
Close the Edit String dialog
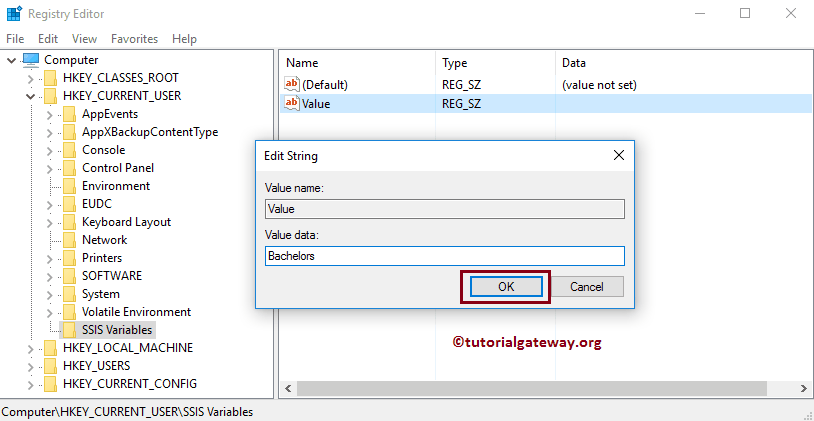pyautogui.click(x=618, y=155)
